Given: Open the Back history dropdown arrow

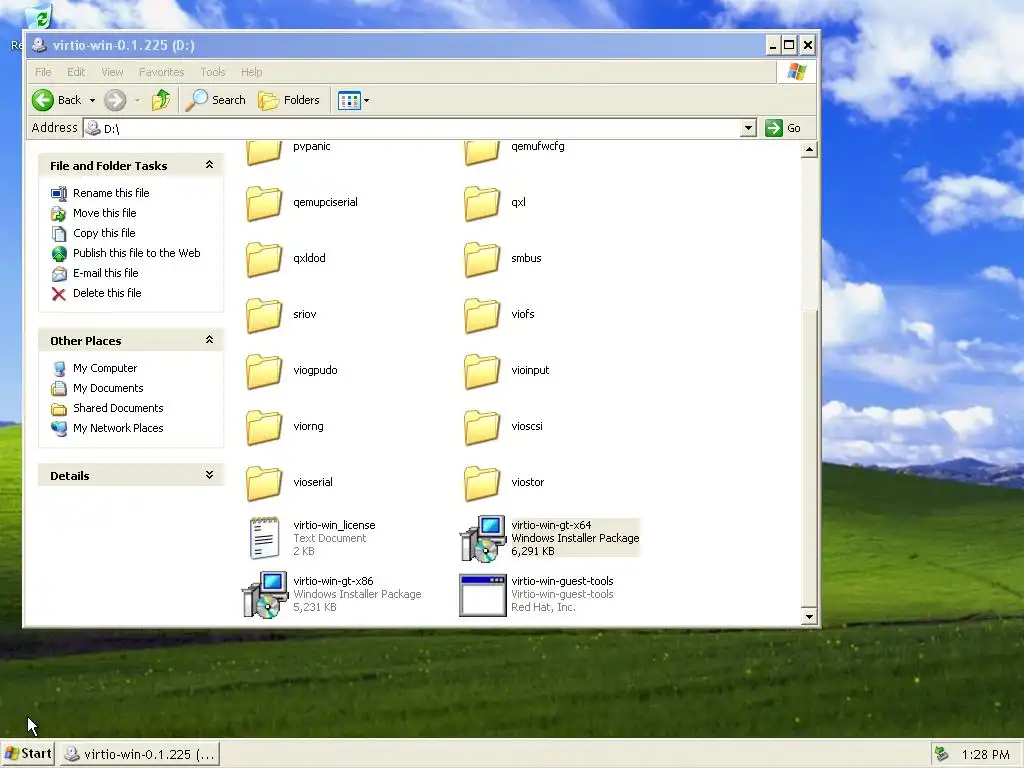Looking at the screenshot, I should (92, 101).
